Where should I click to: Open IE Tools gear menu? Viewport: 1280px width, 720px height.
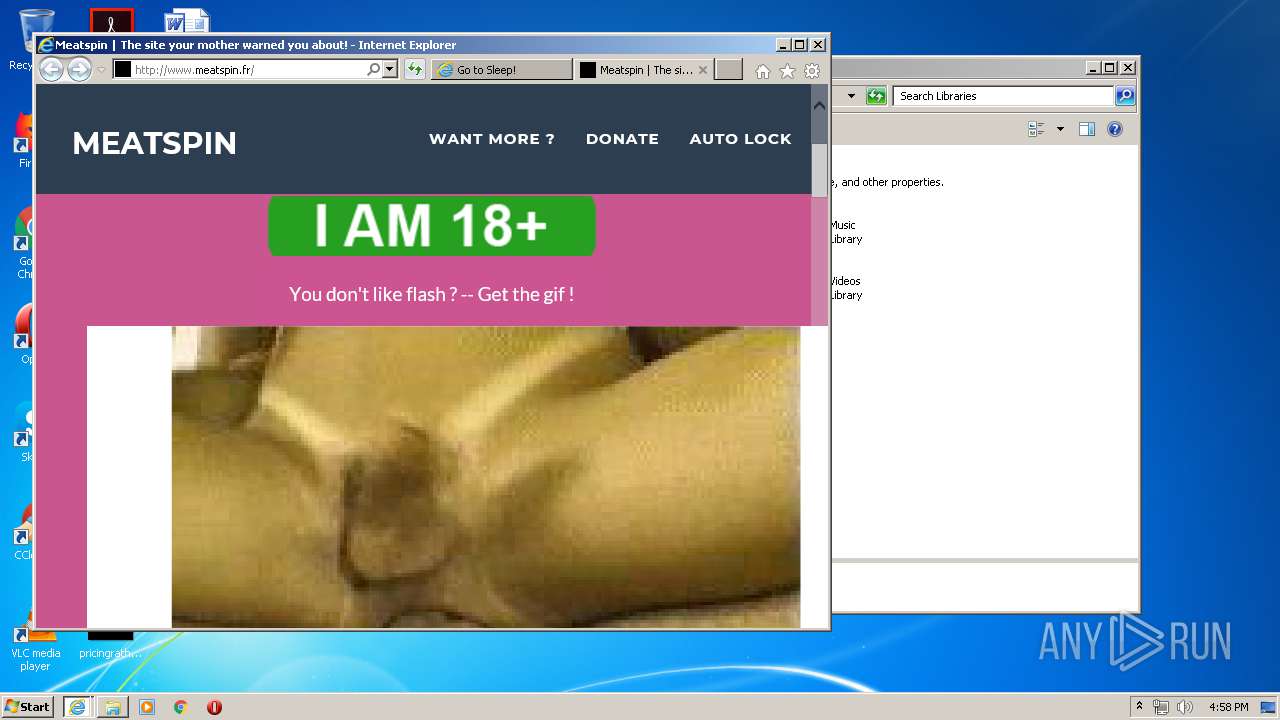point(812,71)
